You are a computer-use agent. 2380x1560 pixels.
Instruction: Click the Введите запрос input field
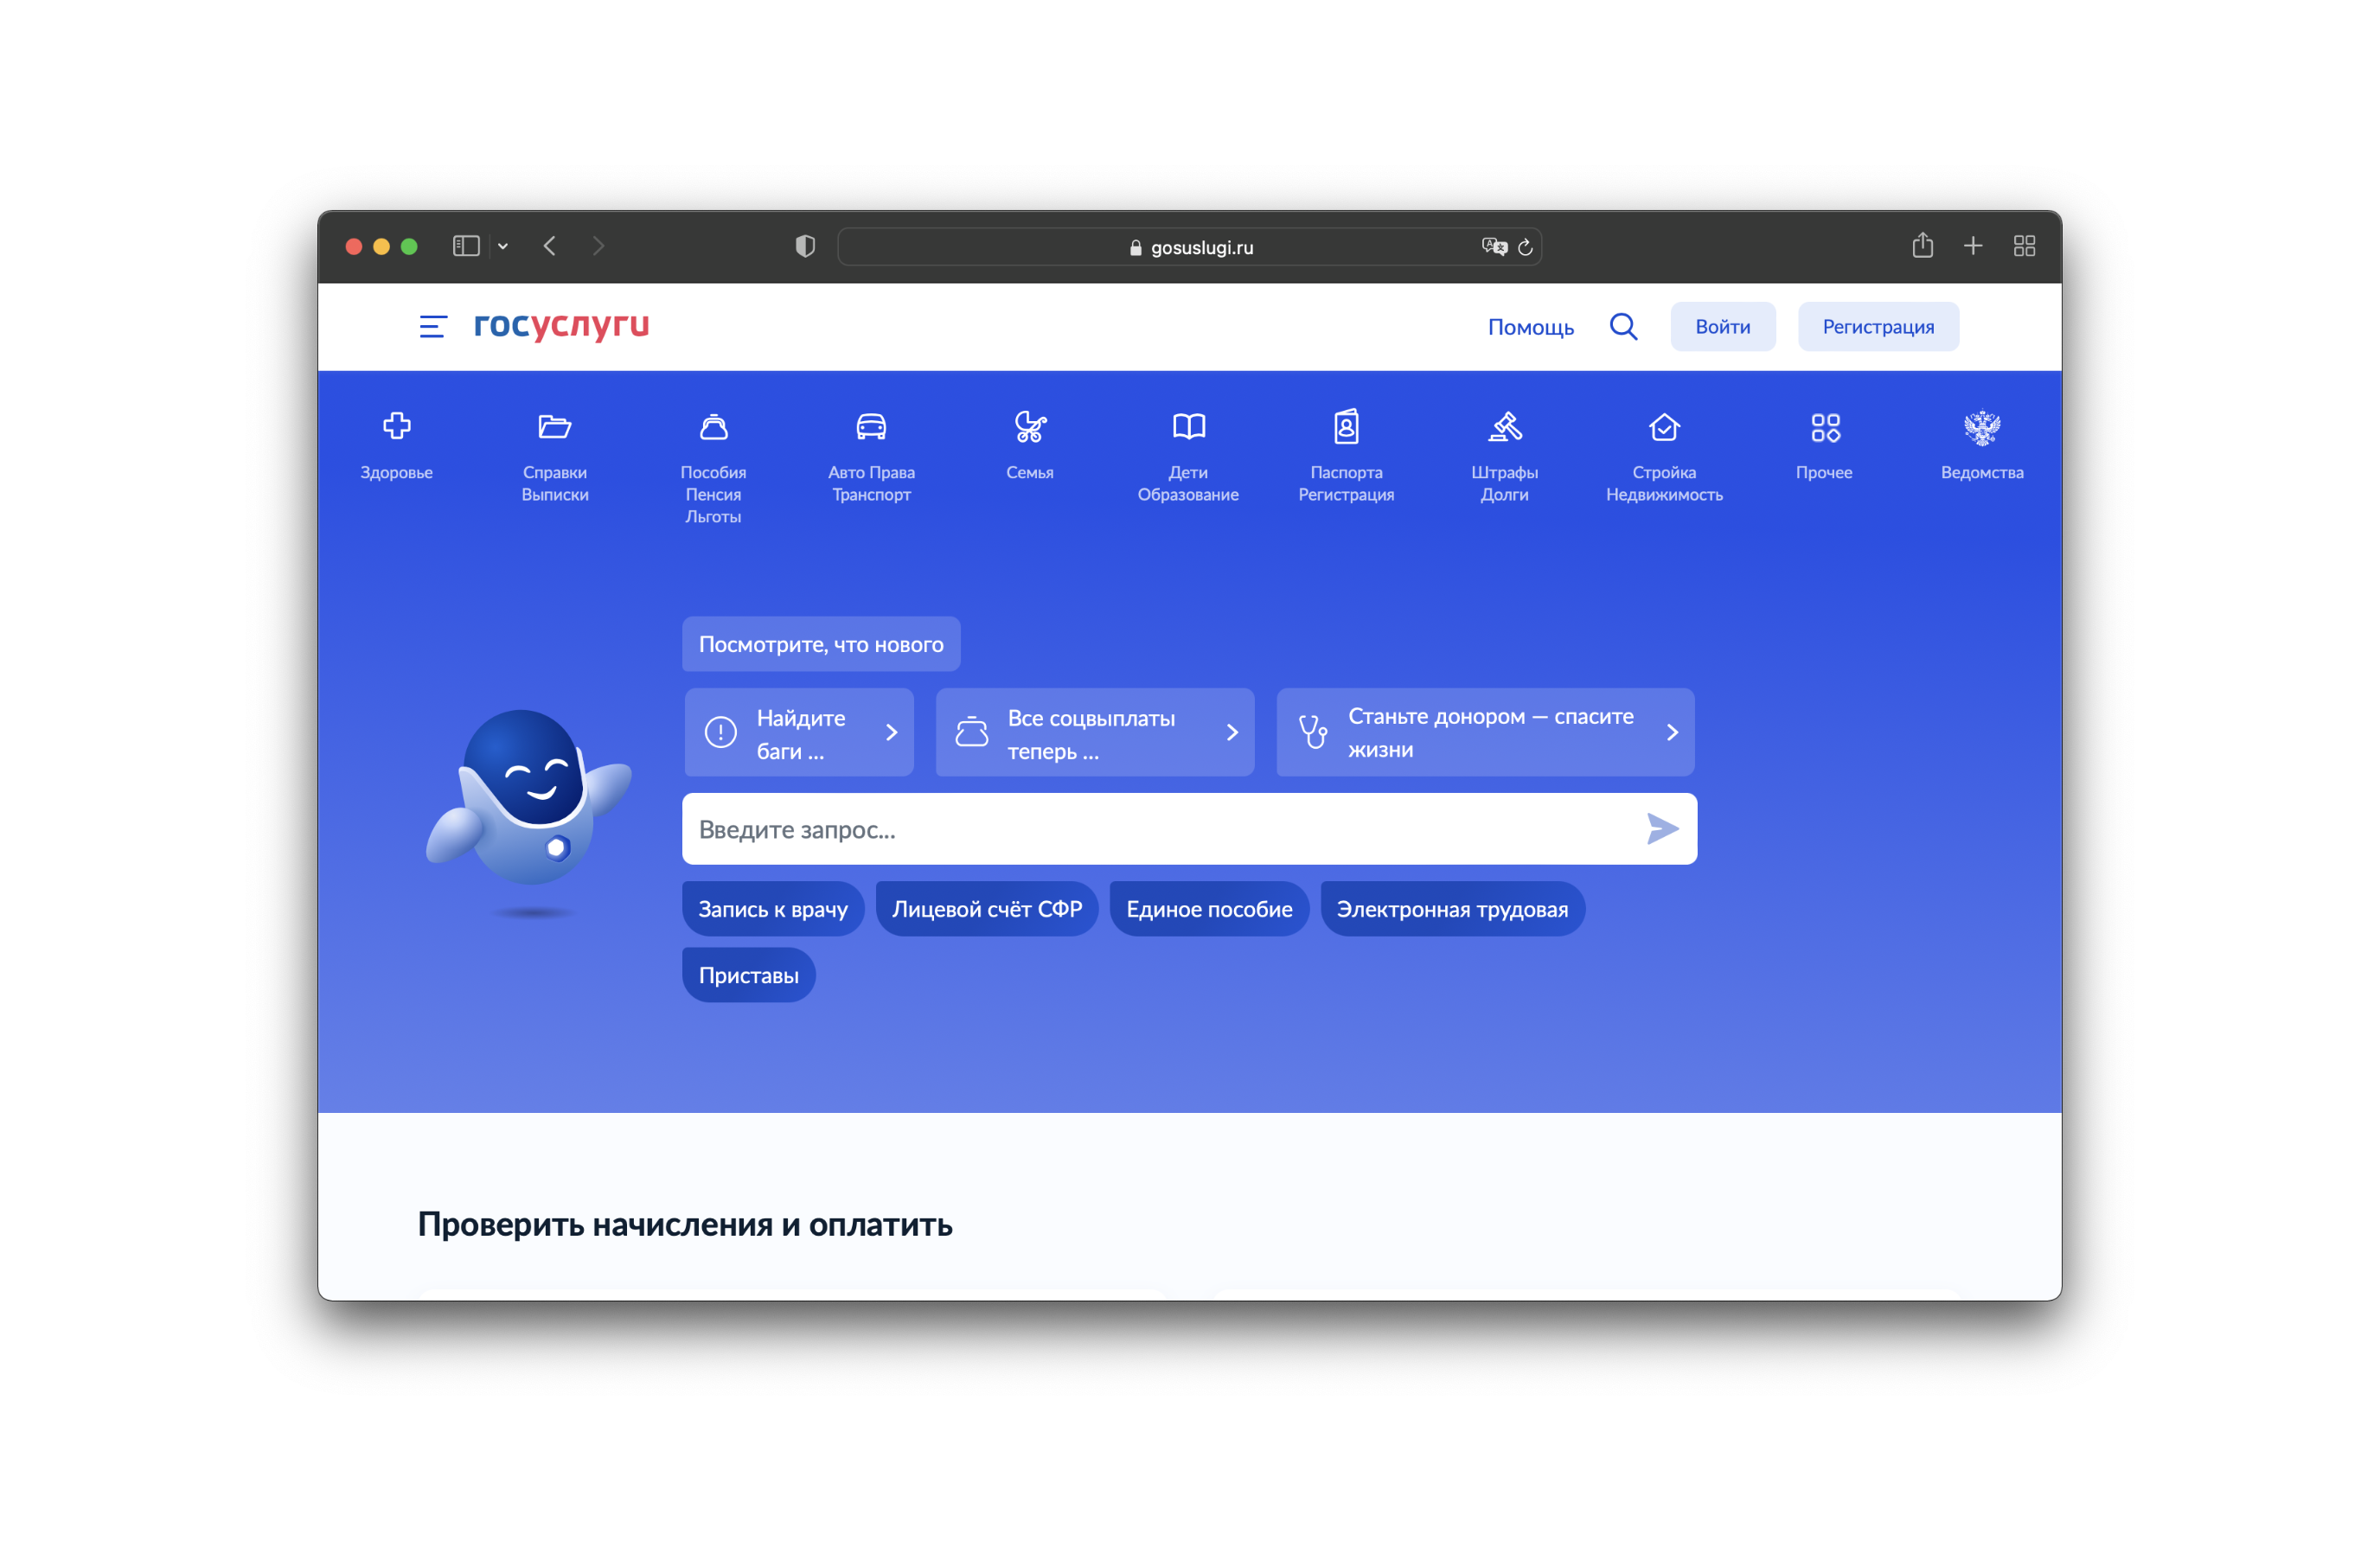point(1150,829)
